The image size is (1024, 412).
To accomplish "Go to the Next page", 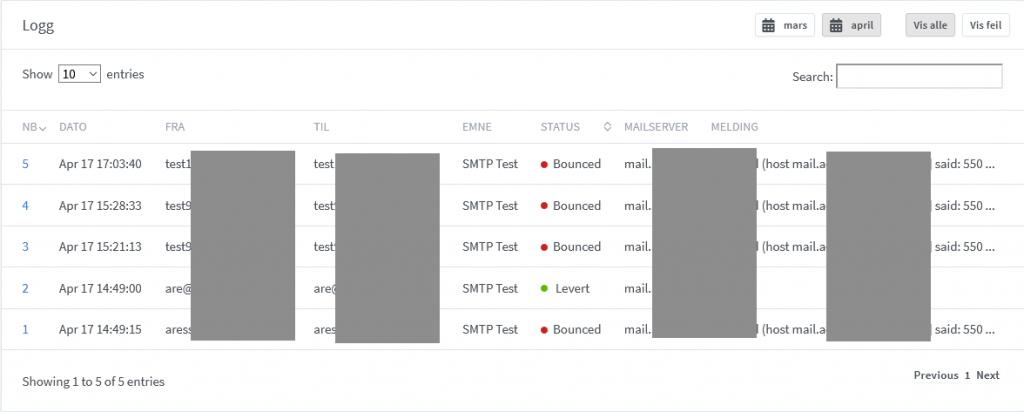I will (987, 375).
